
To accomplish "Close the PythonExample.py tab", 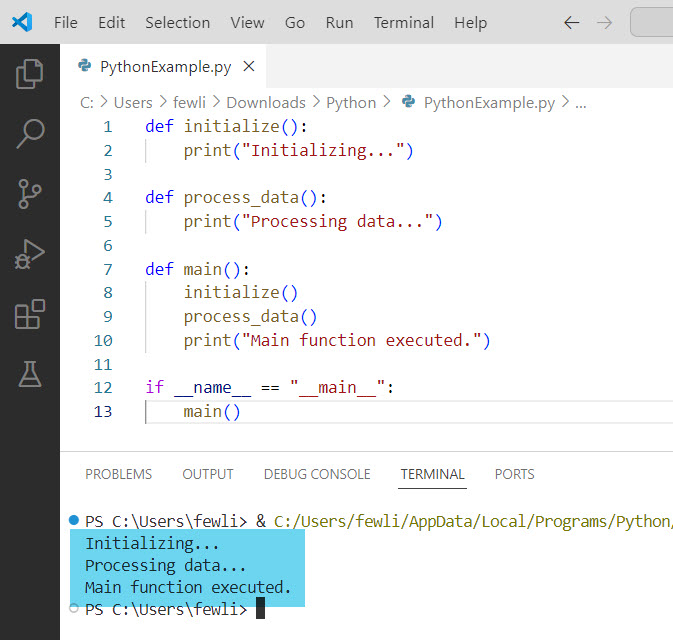I will tap(249, 67).
